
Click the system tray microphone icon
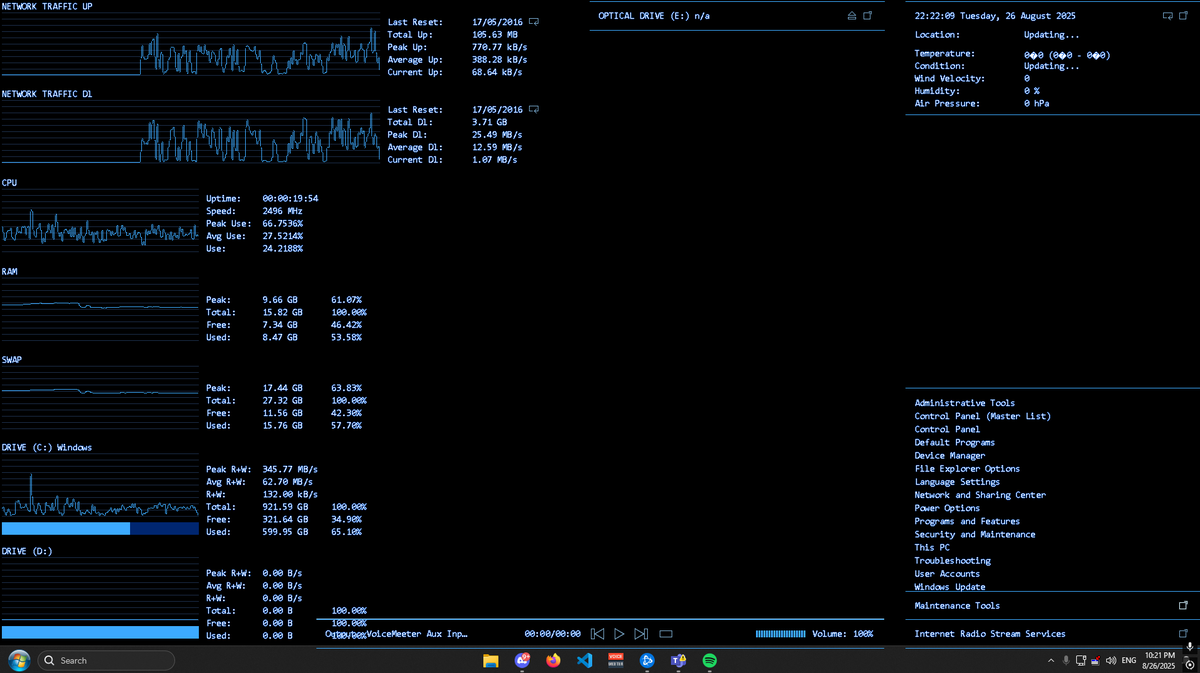[x=1066, y=660]
